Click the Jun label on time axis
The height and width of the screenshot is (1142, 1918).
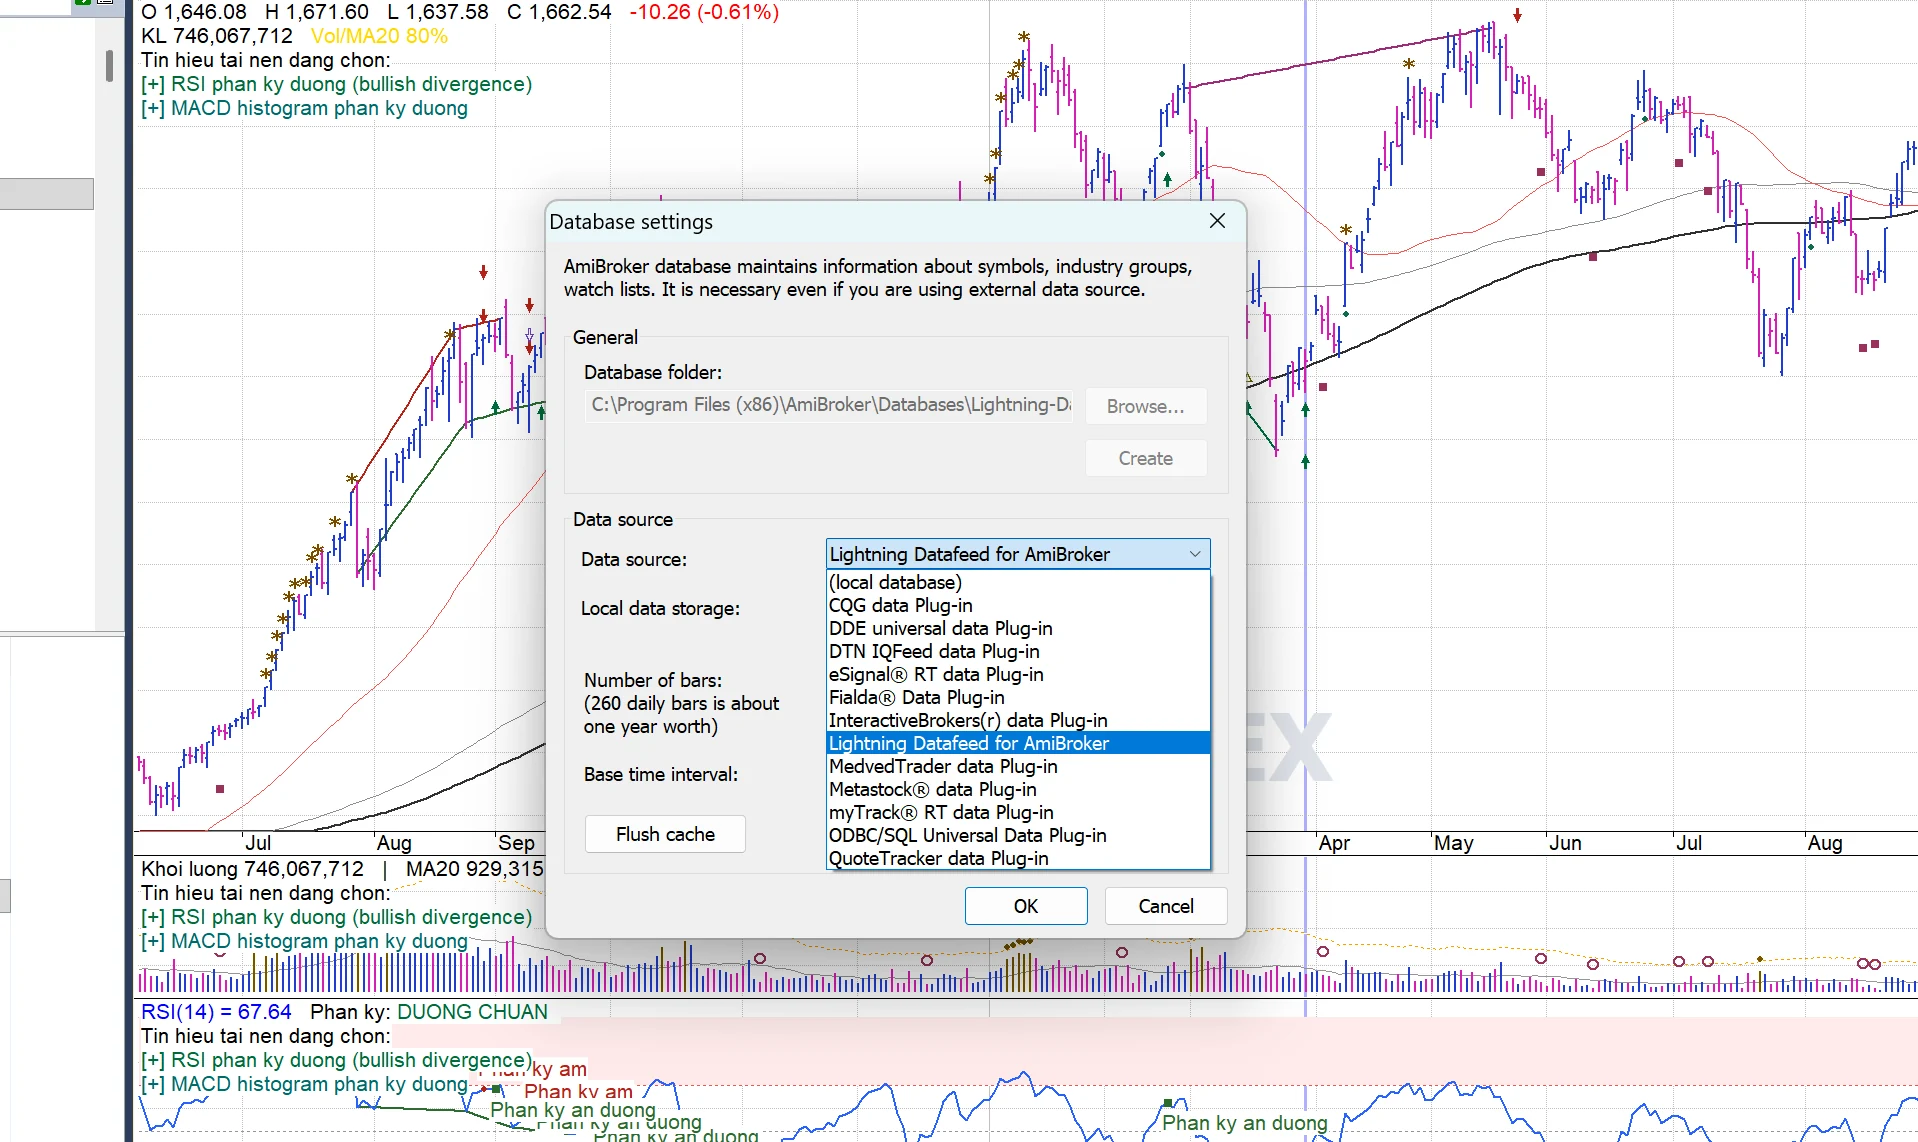(x=1565, y=843)
